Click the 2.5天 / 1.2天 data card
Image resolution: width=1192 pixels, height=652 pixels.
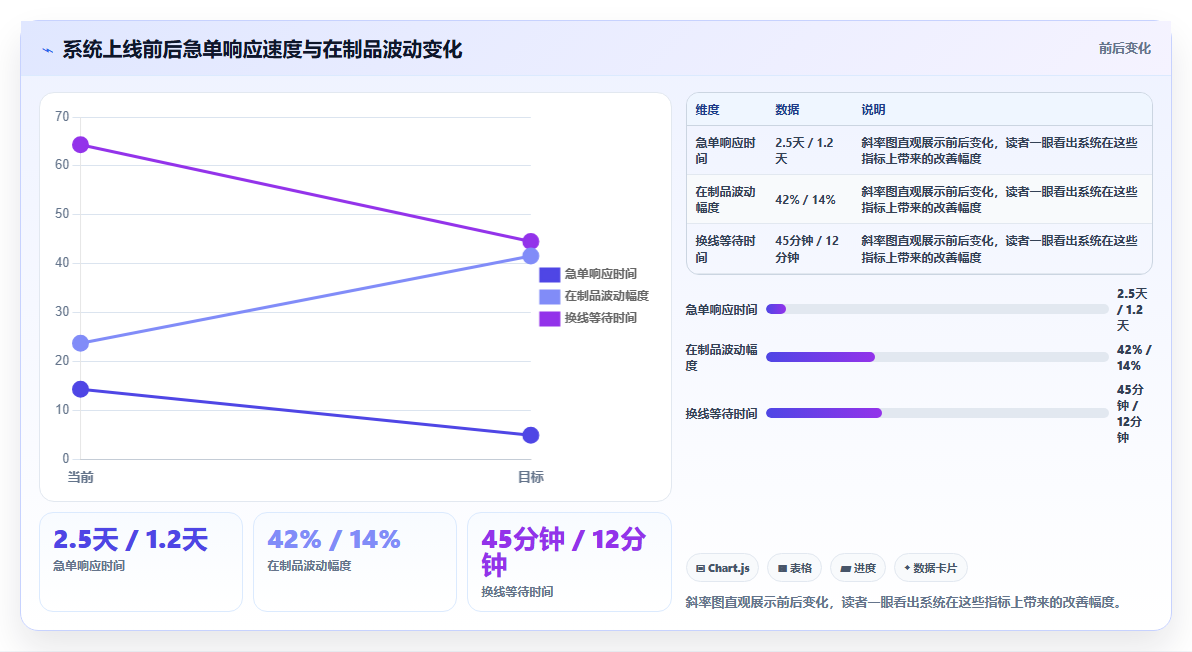tap(141, 562)
